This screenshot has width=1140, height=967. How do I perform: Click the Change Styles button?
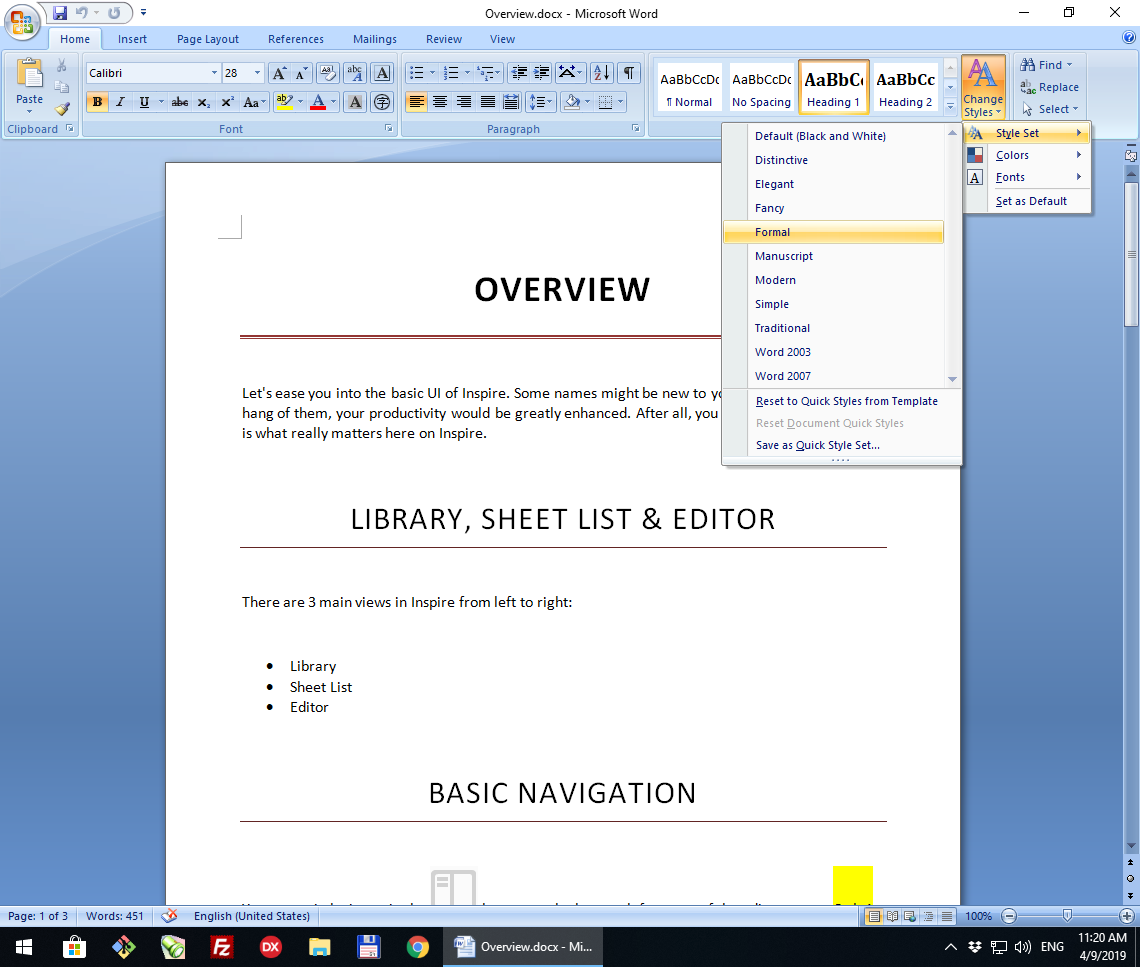click(x=983, y=87)
